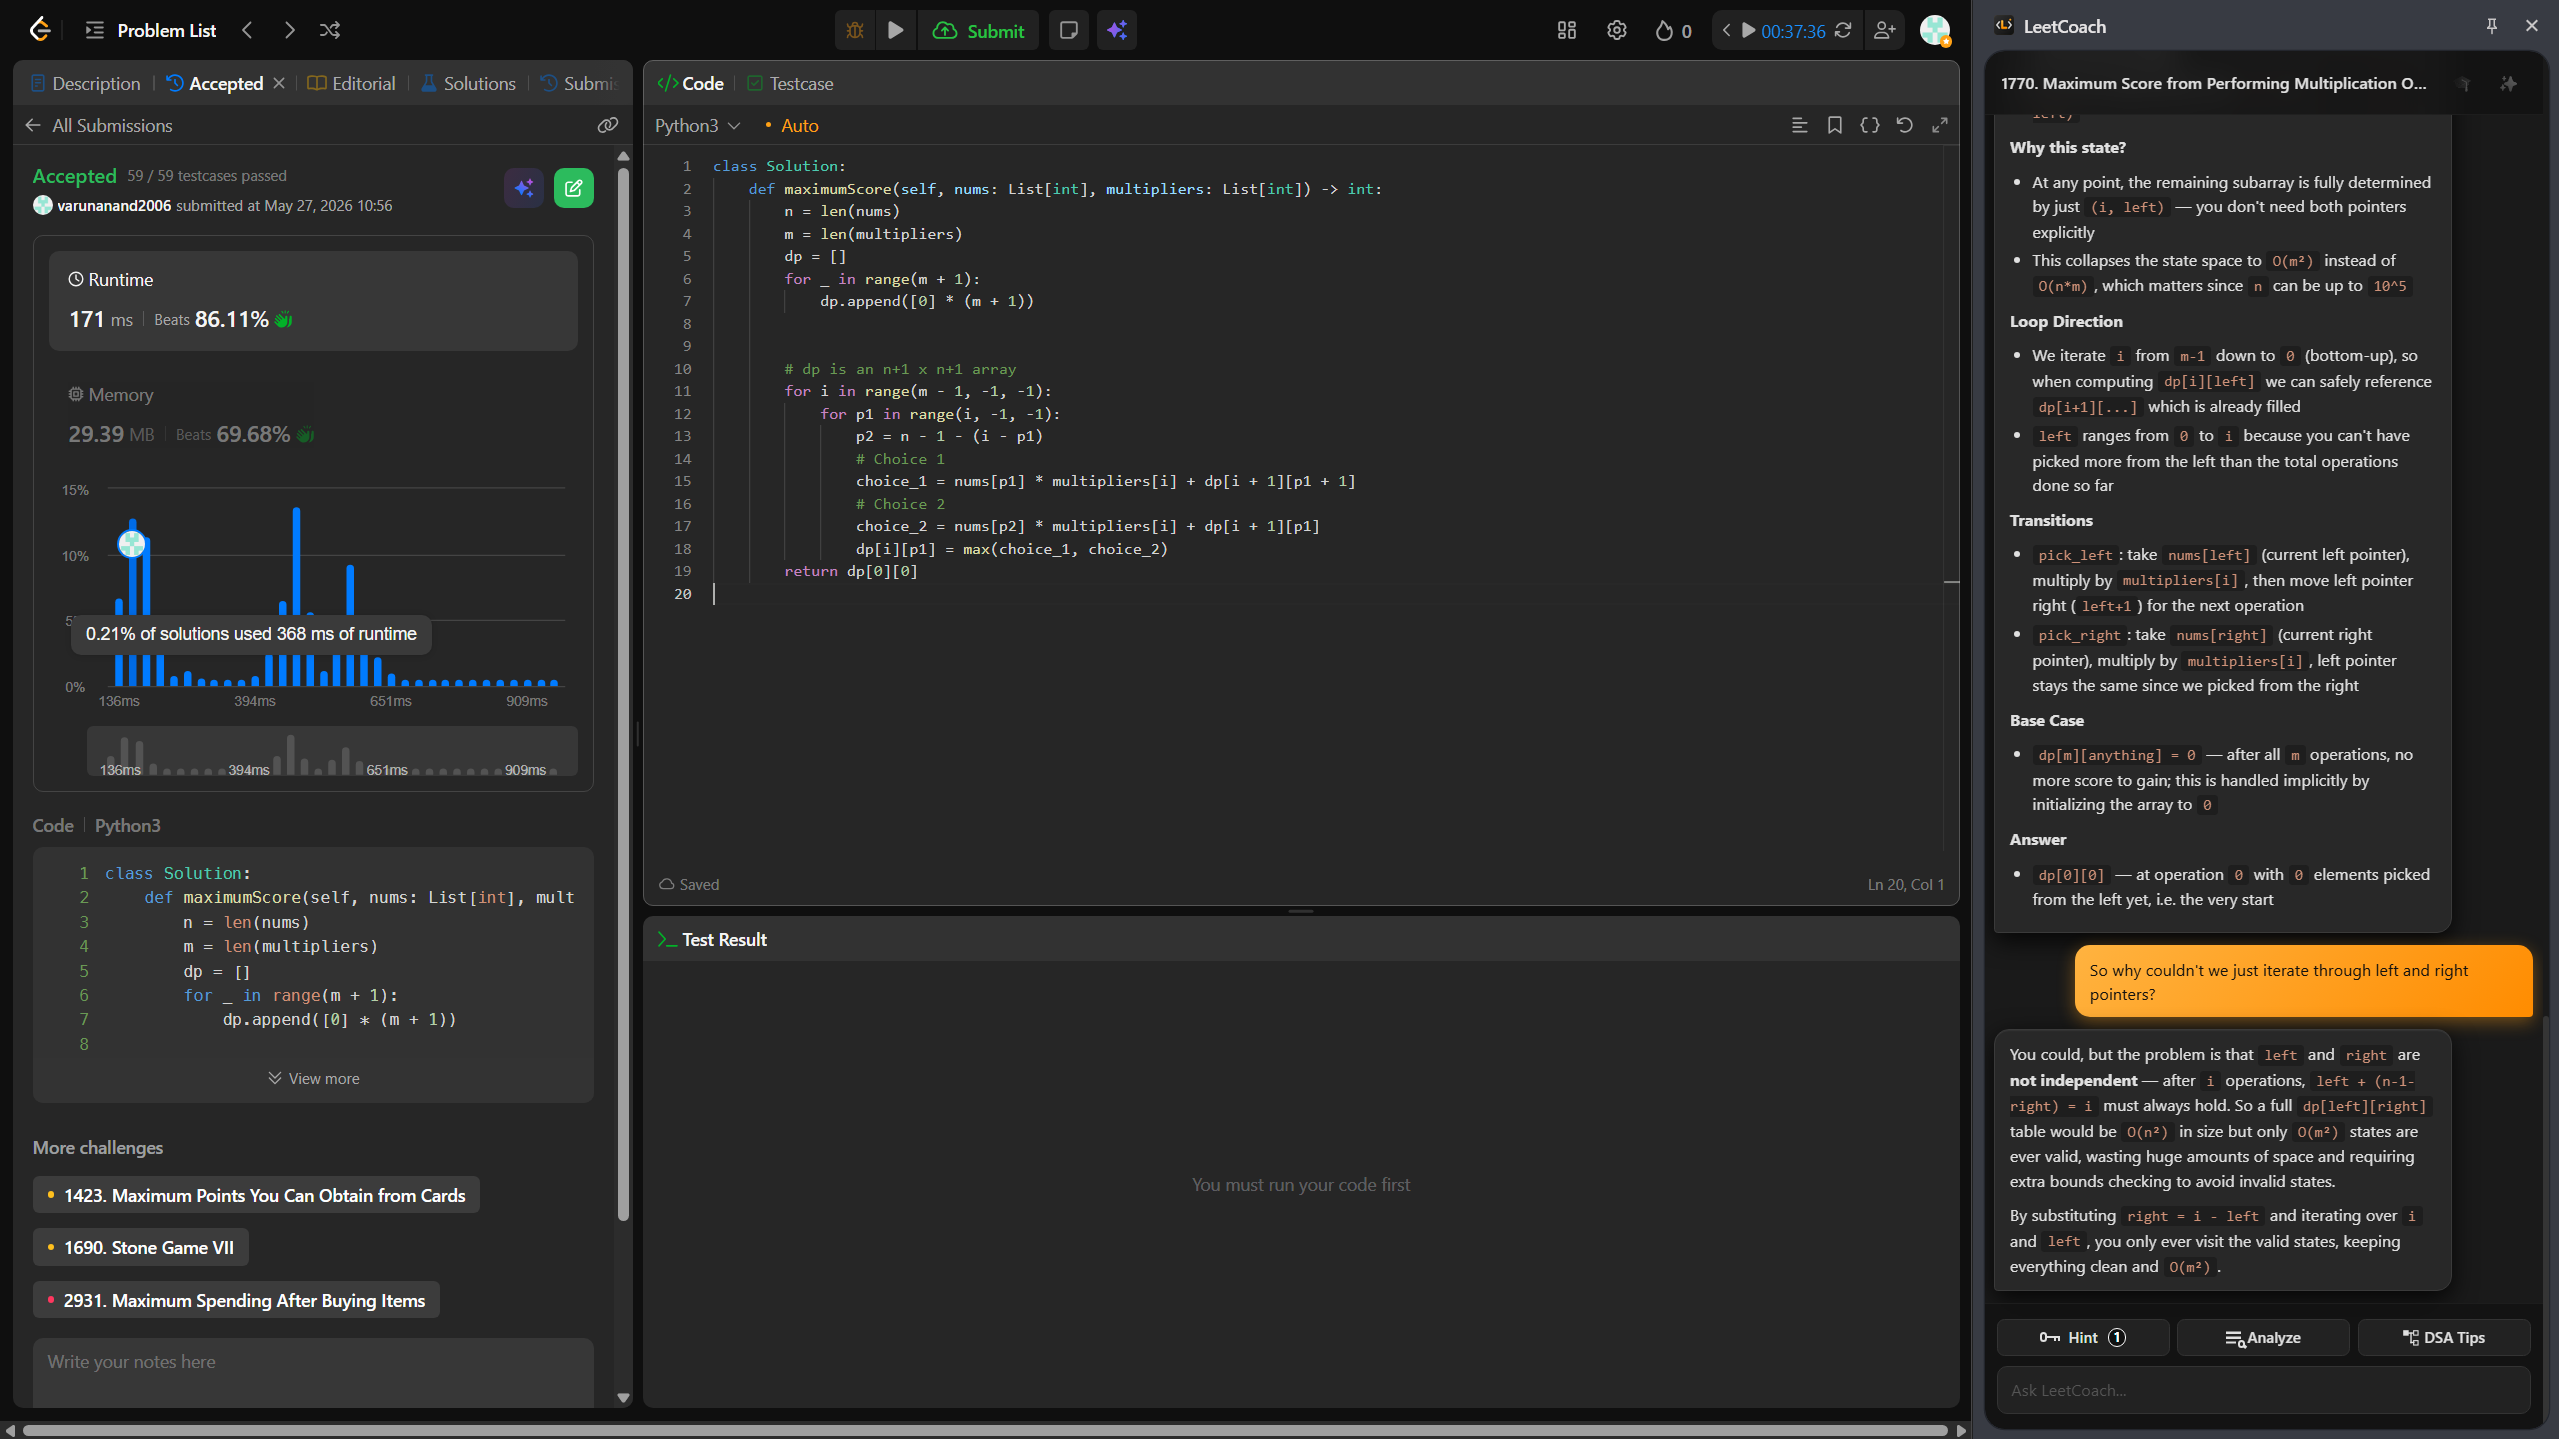The width and height of the screenshot is (2559, 1439).
Task: Click the format code lines icon
Action: pyautogui.click(x=1799, y=125)
